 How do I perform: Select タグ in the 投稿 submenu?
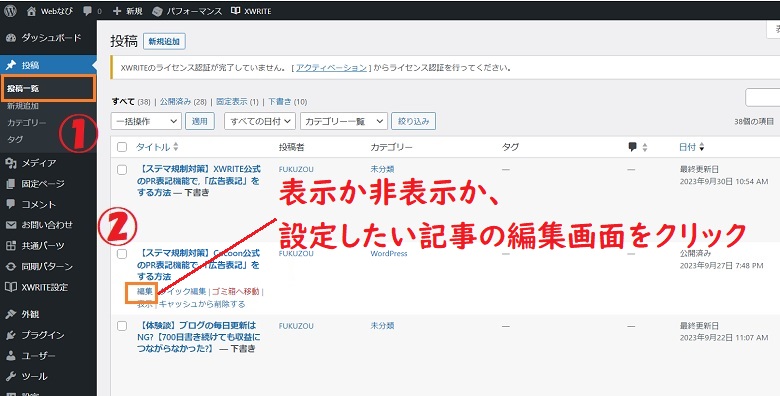pyautogui.click(x=15, y=140)
